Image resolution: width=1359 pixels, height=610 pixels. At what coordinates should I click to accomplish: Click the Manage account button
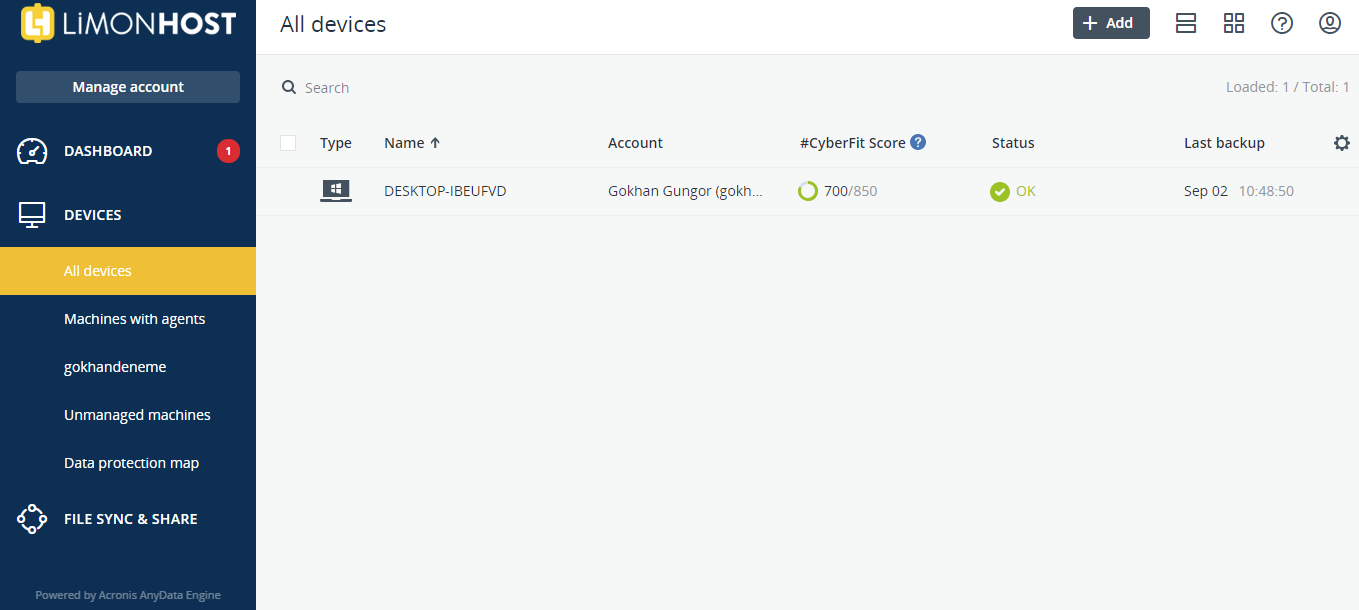(128, 87)
